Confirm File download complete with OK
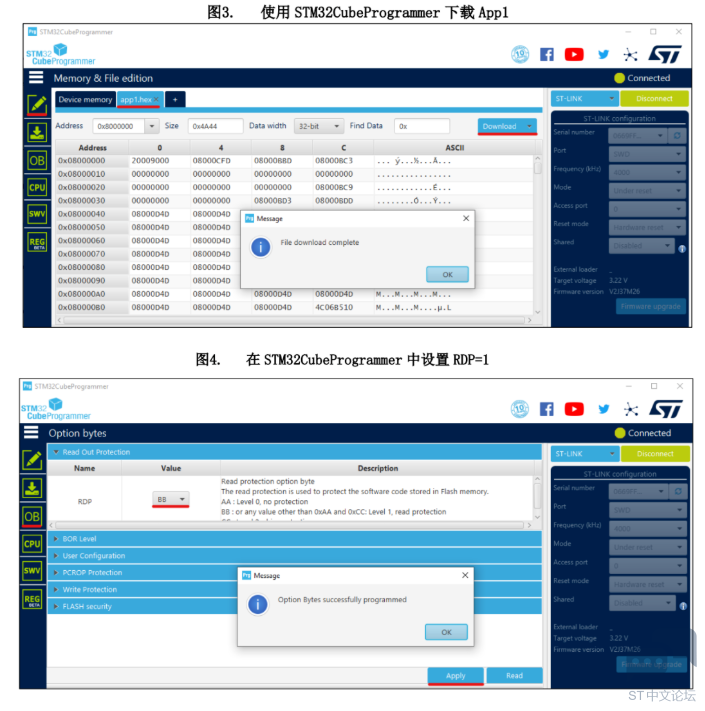705x711 pixels. pos(447,274)
